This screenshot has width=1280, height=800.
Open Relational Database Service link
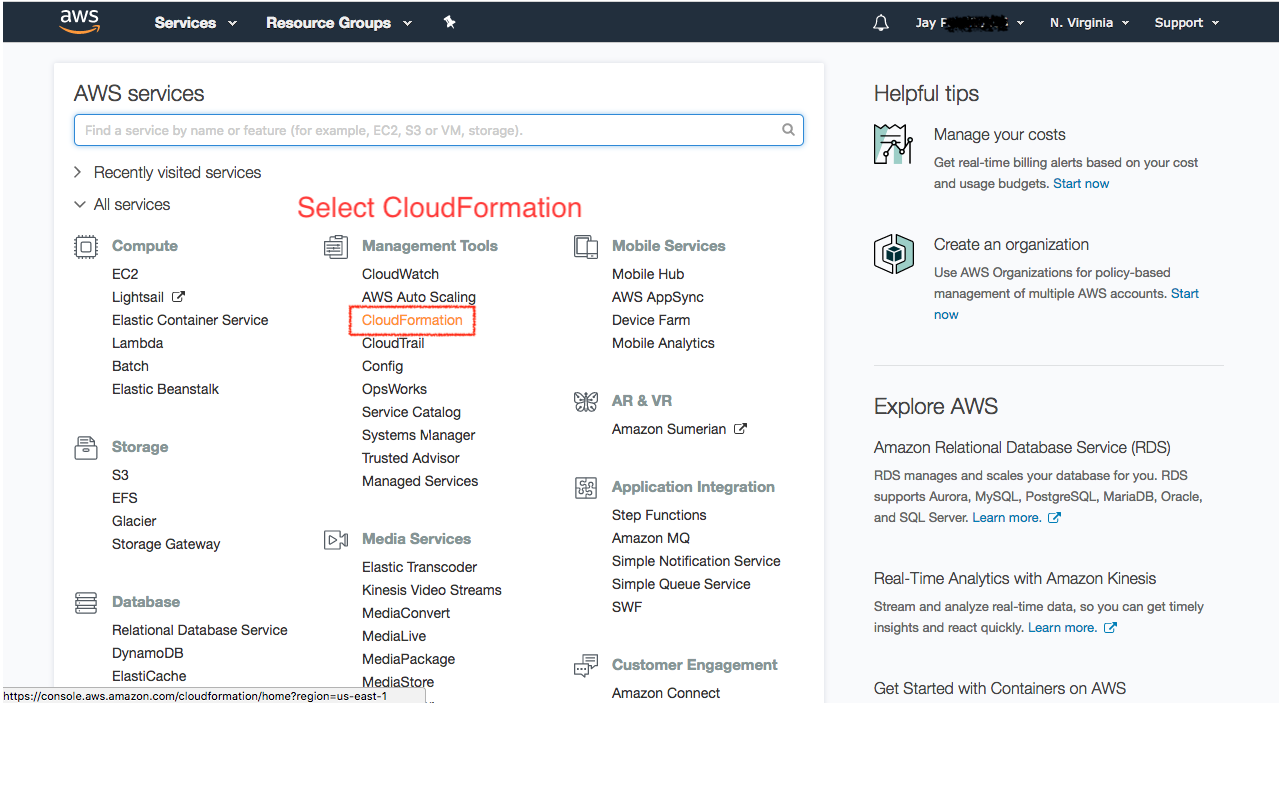200,630
